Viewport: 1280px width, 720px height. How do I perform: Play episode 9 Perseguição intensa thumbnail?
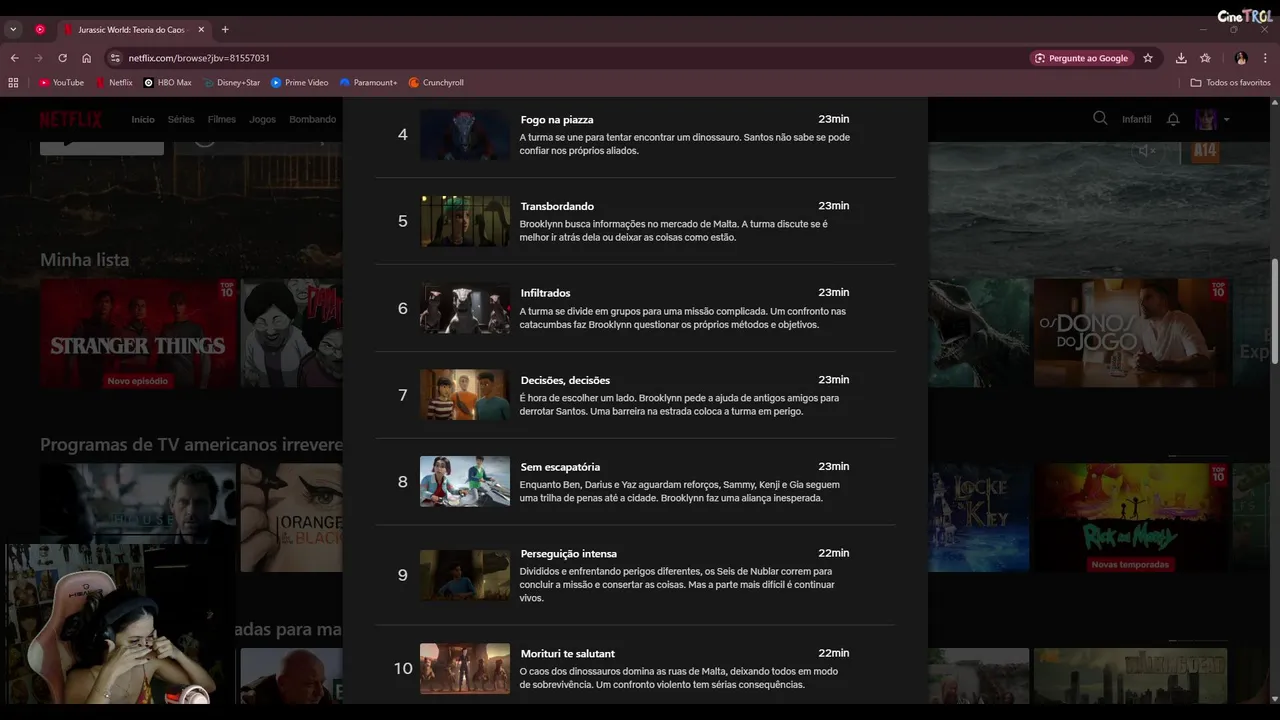[464, 575]
